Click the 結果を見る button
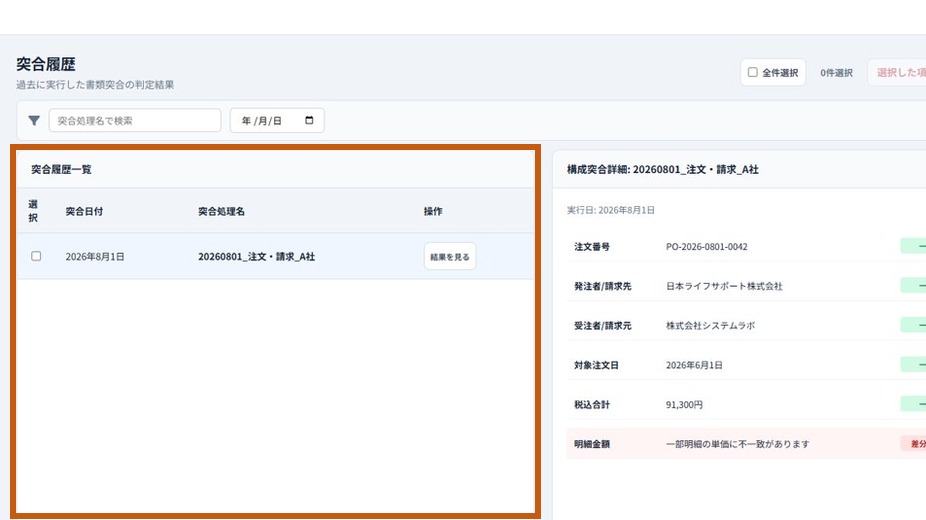The image size is (926, 520). [449, 257]
